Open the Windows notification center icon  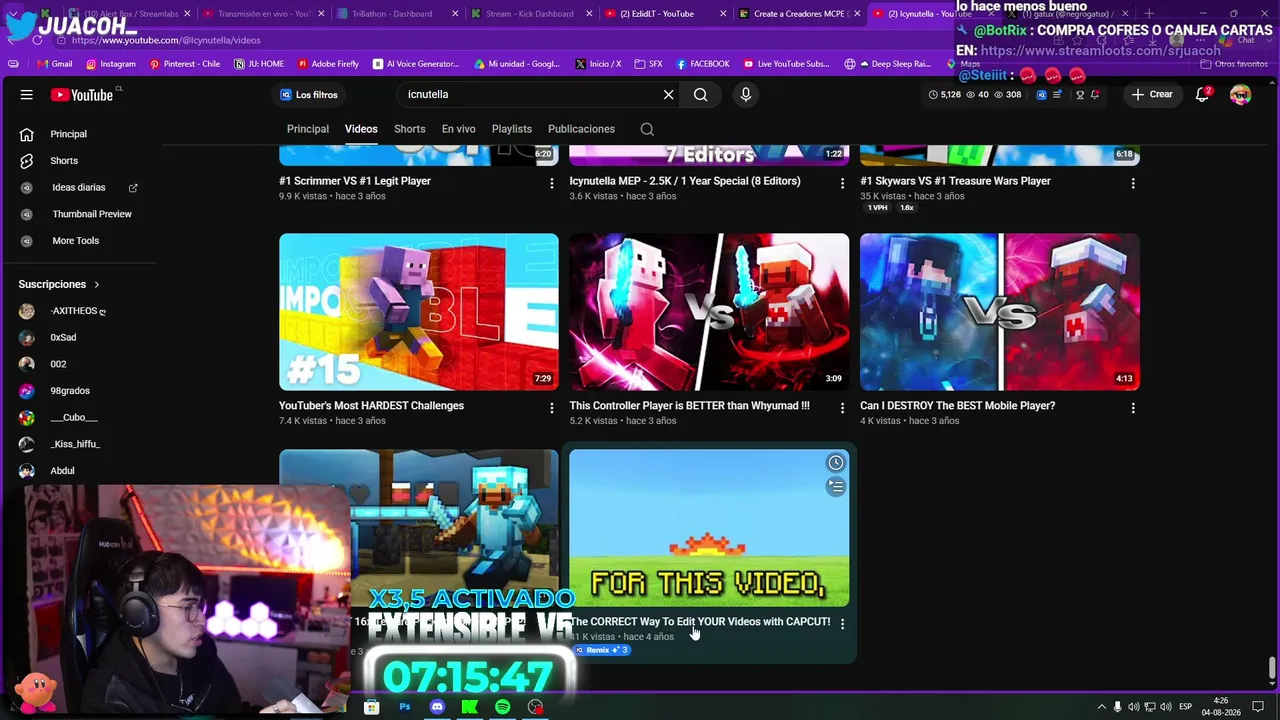pos(1258,707)
